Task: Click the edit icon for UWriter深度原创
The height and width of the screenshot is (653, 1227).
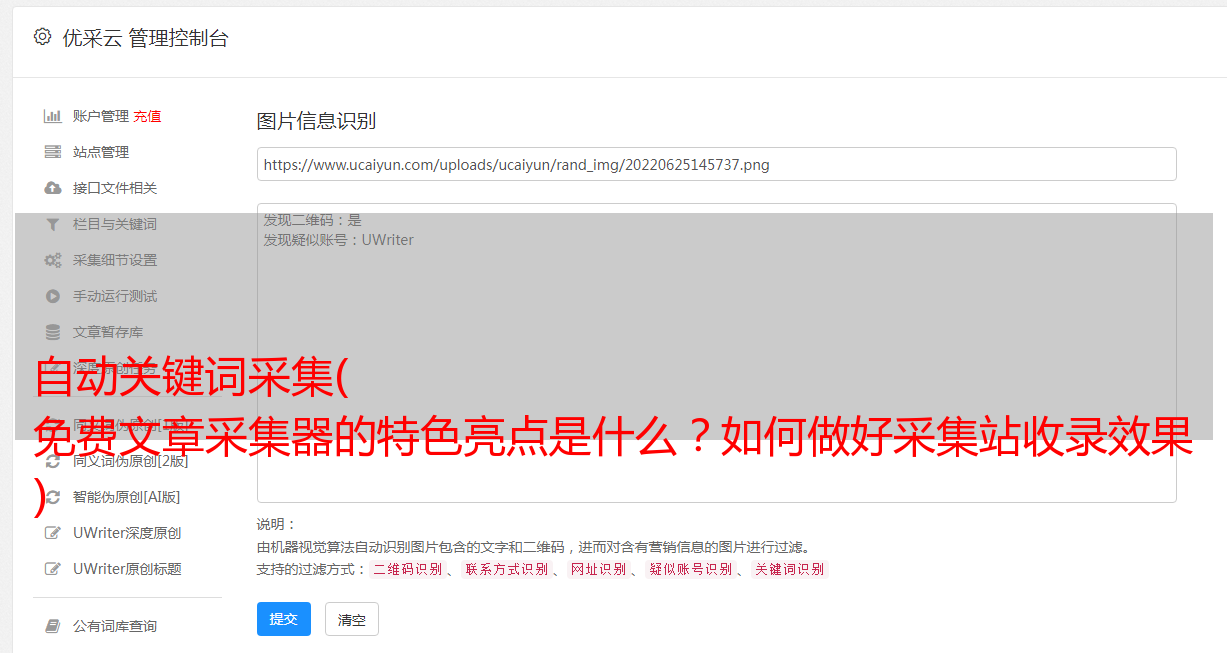Action: click(x=53, y=533)
